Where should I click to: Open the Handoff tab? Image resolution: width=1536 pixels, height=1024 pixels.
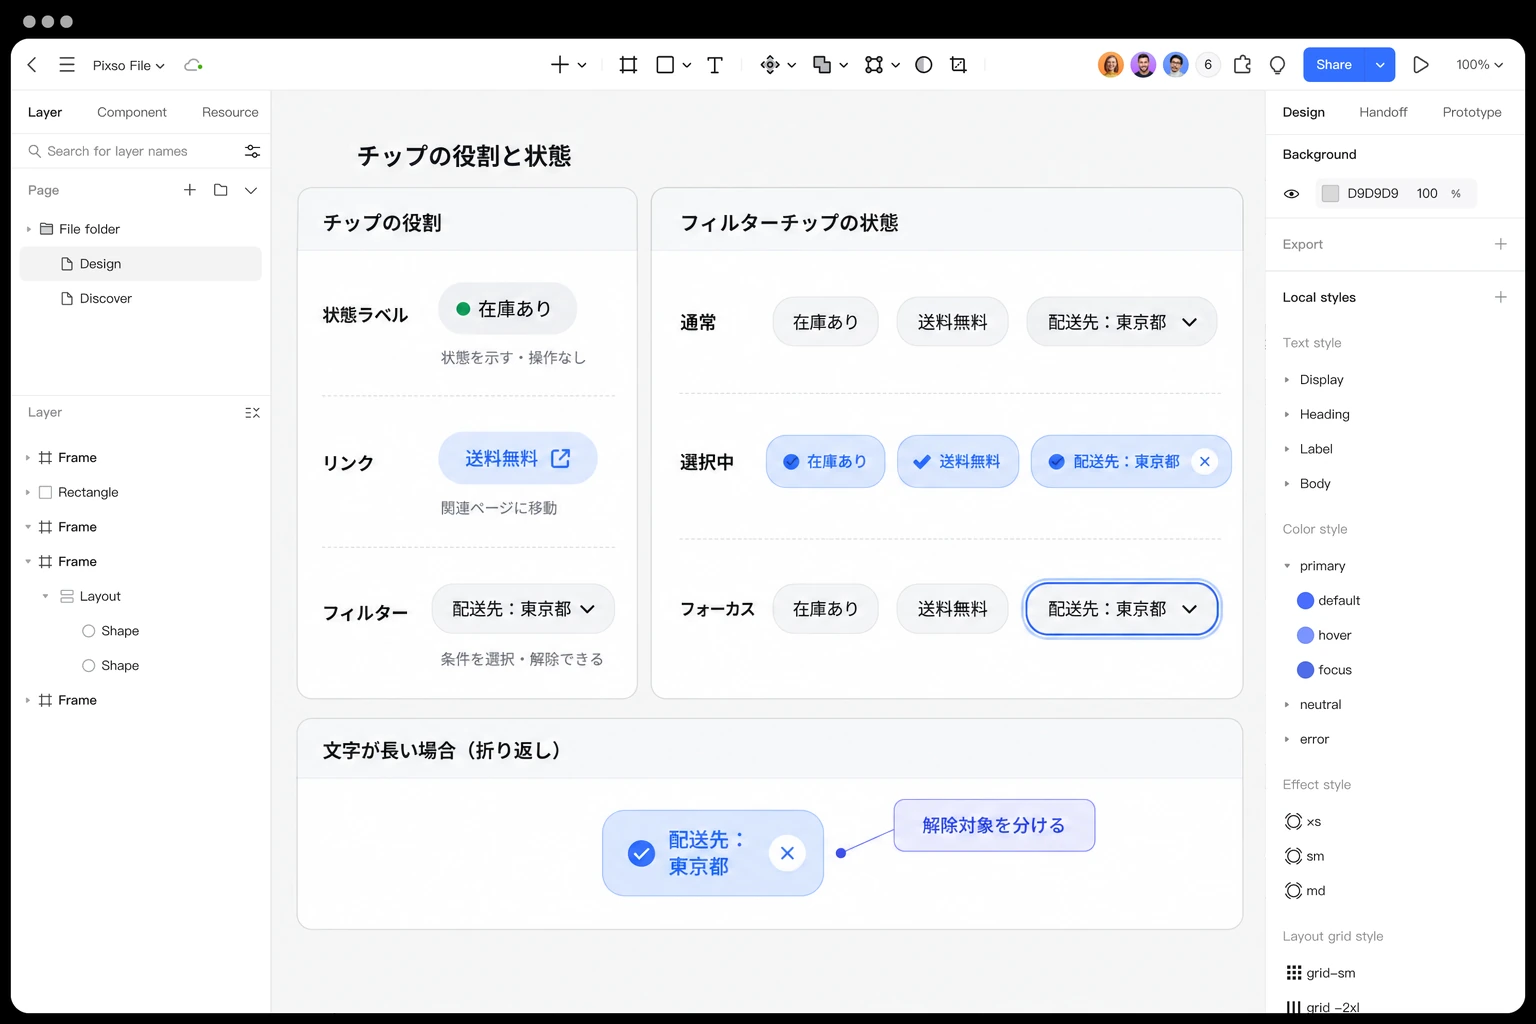pyautogui.click(x=1383, y=112)
